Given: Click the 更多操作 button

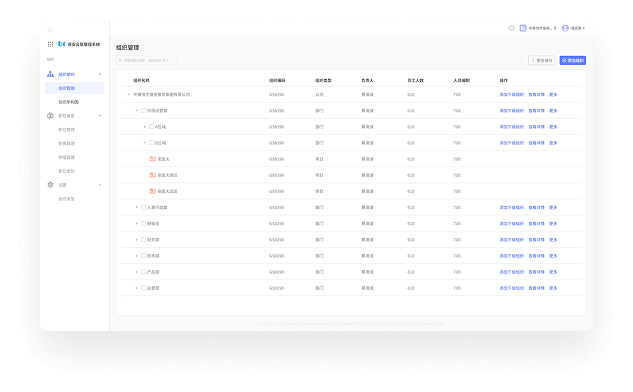Looking at the screenshot, I should click(x=542, y=61).
